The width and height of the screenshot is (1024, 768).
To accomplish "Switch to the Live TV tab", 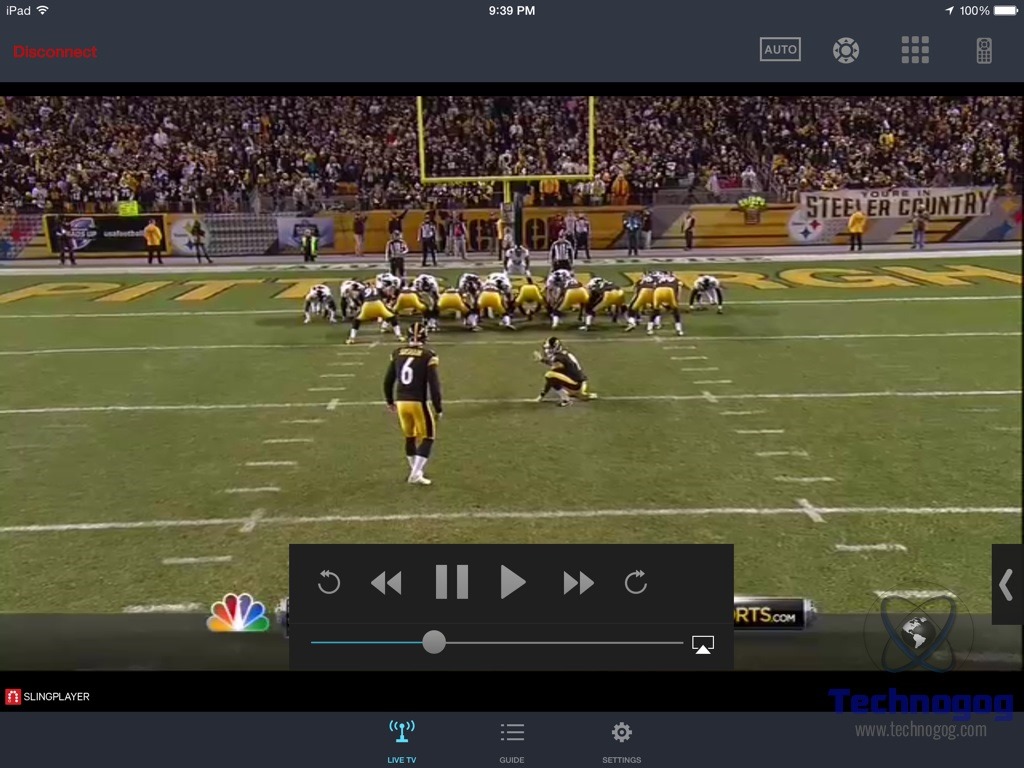I will (402, 741).
